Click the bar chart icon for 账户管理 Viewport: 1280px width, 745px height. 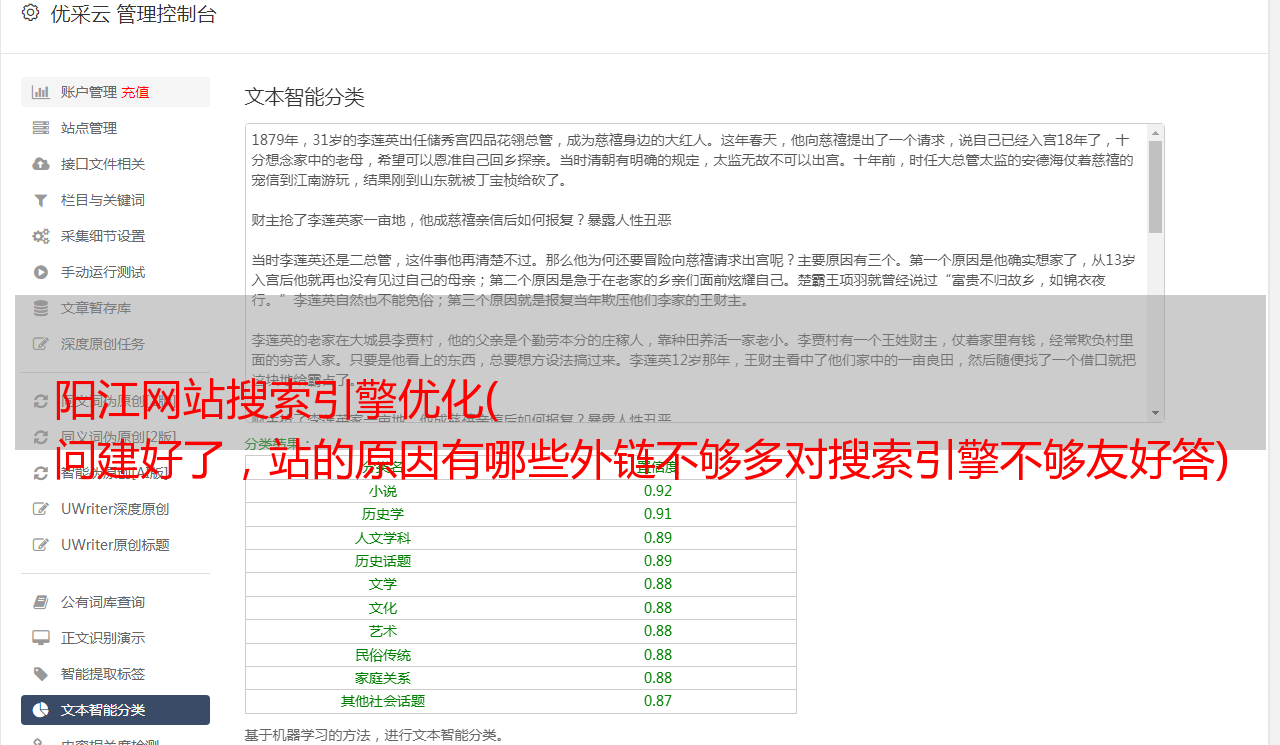coord(41,92)
